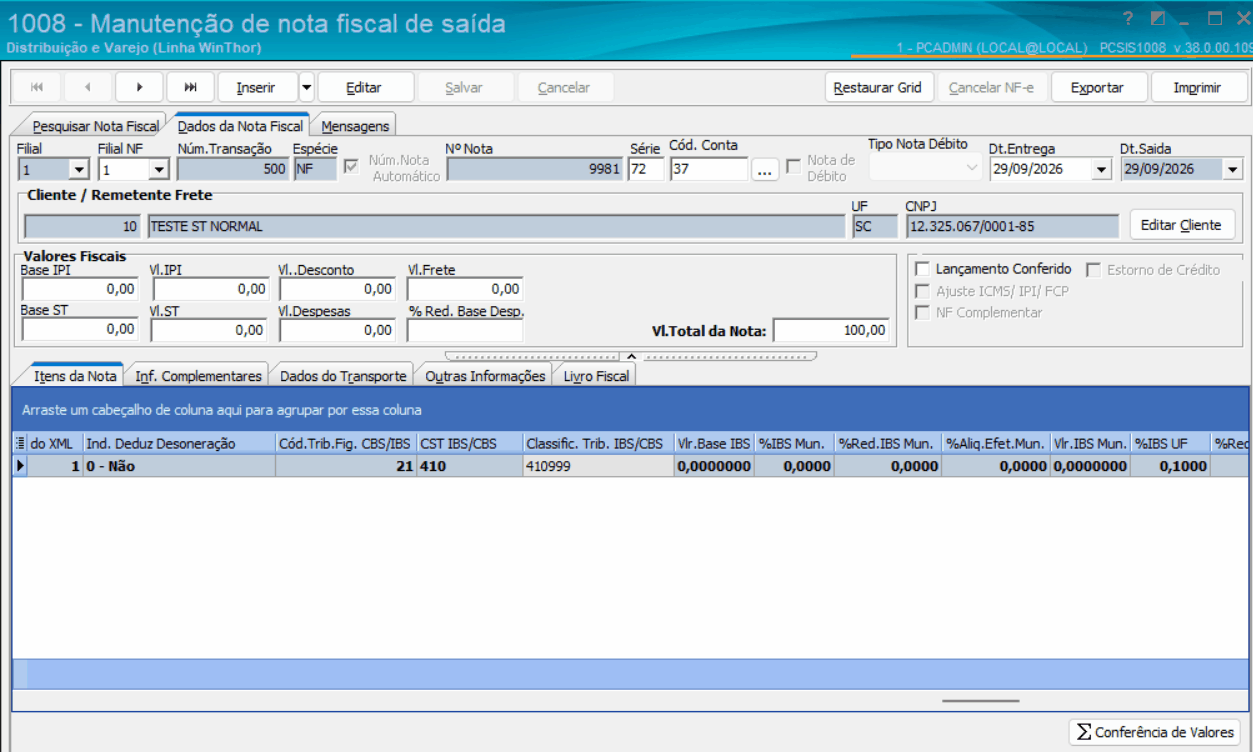Sort by Ind. Deduz Desoneração column header

179,443
